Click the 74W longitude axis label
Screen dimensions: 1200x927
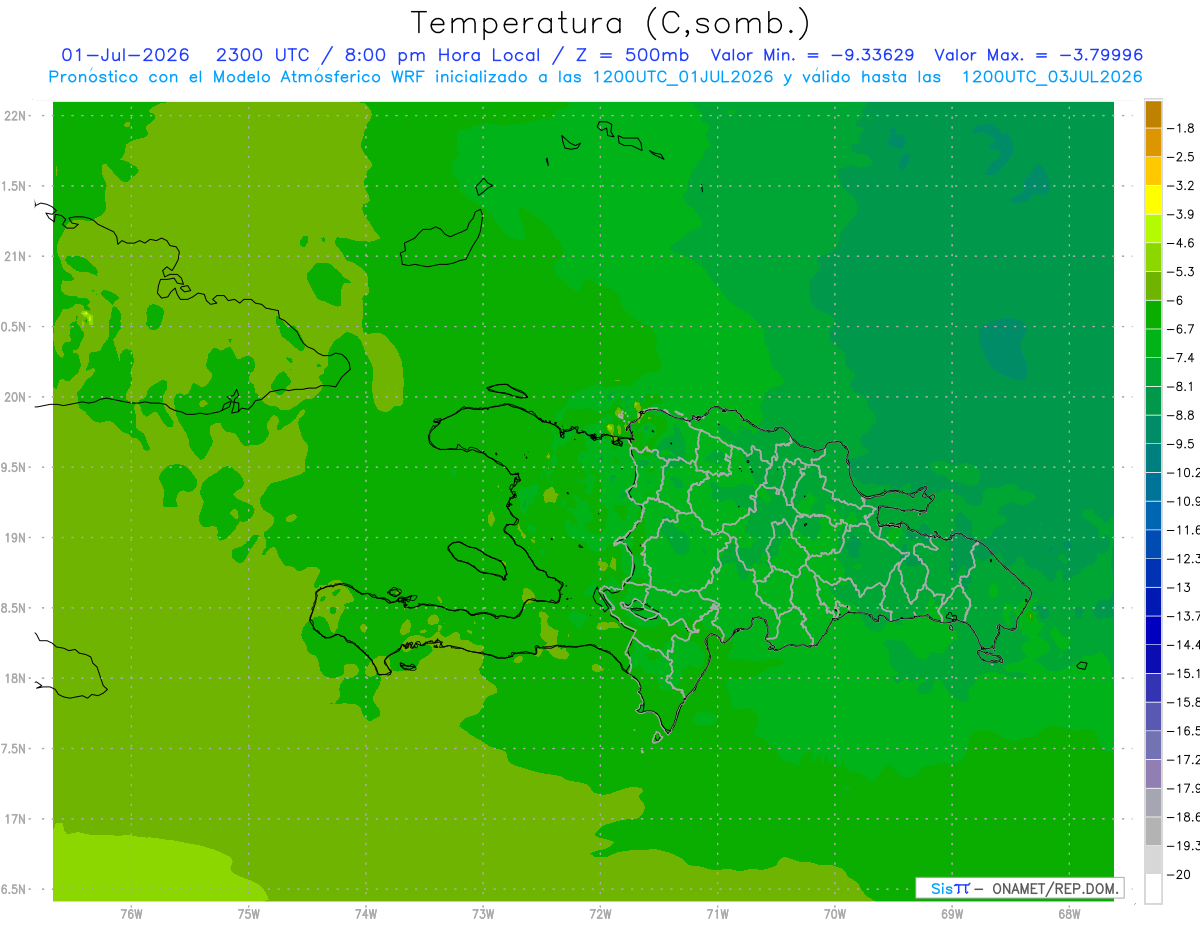365,913
